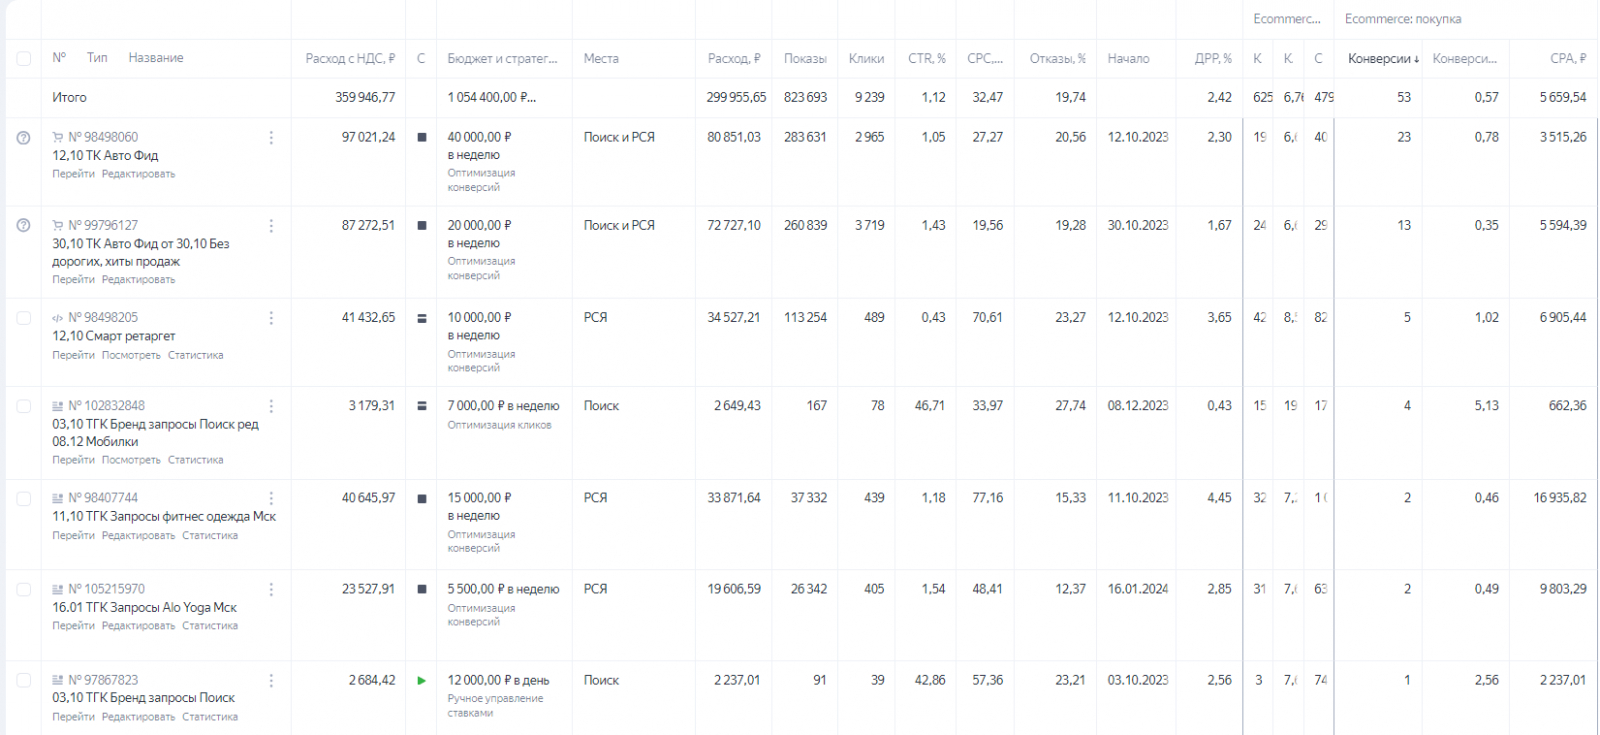Tick the select-all checkbox in table header
1600x735 pixels.
click(23, 59)
